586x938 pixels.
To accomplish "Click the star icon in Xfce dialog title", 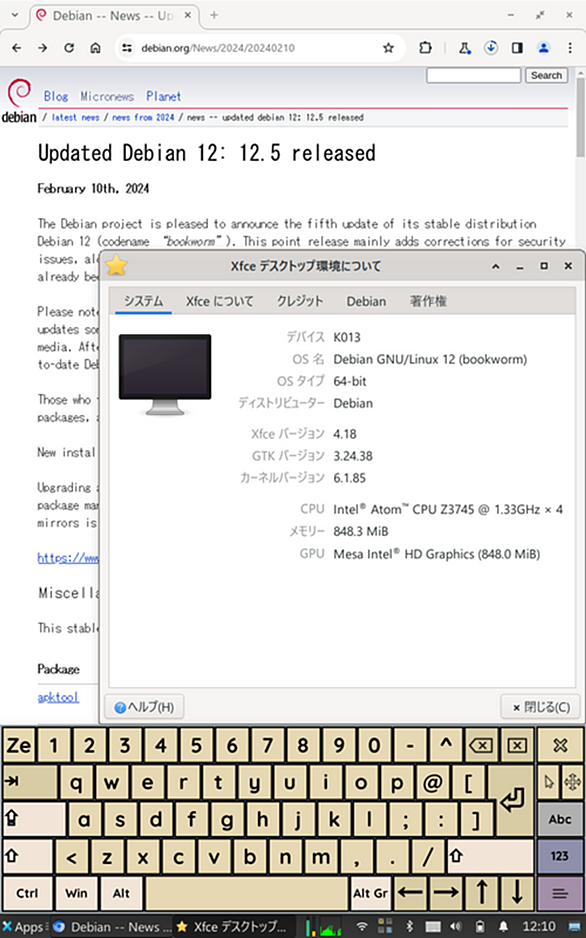I will pyautogui.click(x=117, y=266).
